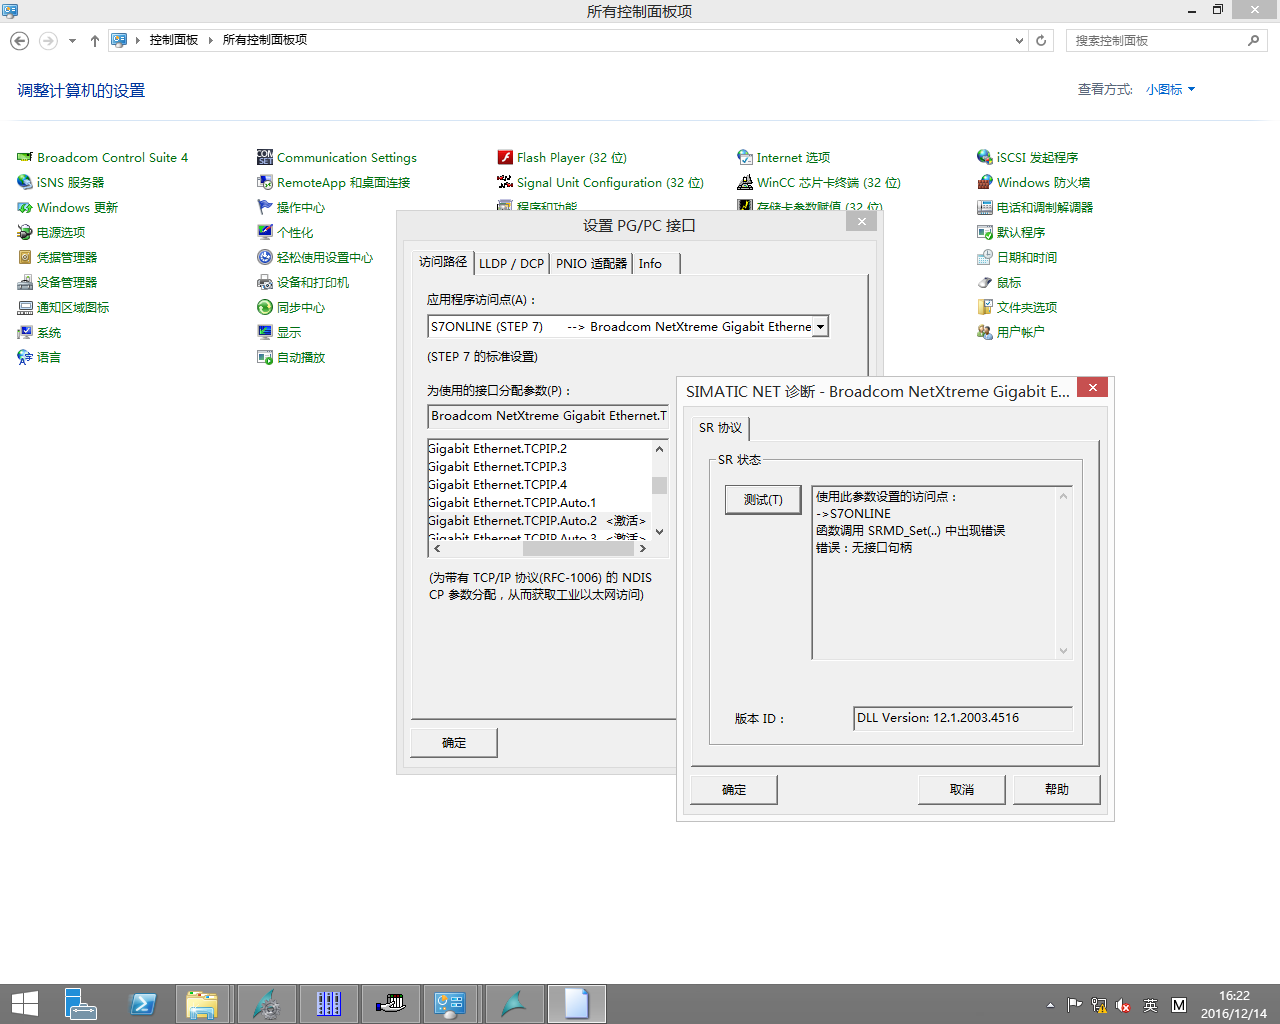Open 鼠标 icon
Viewport: 1280px width, 1024px height.
coord(985,283)
